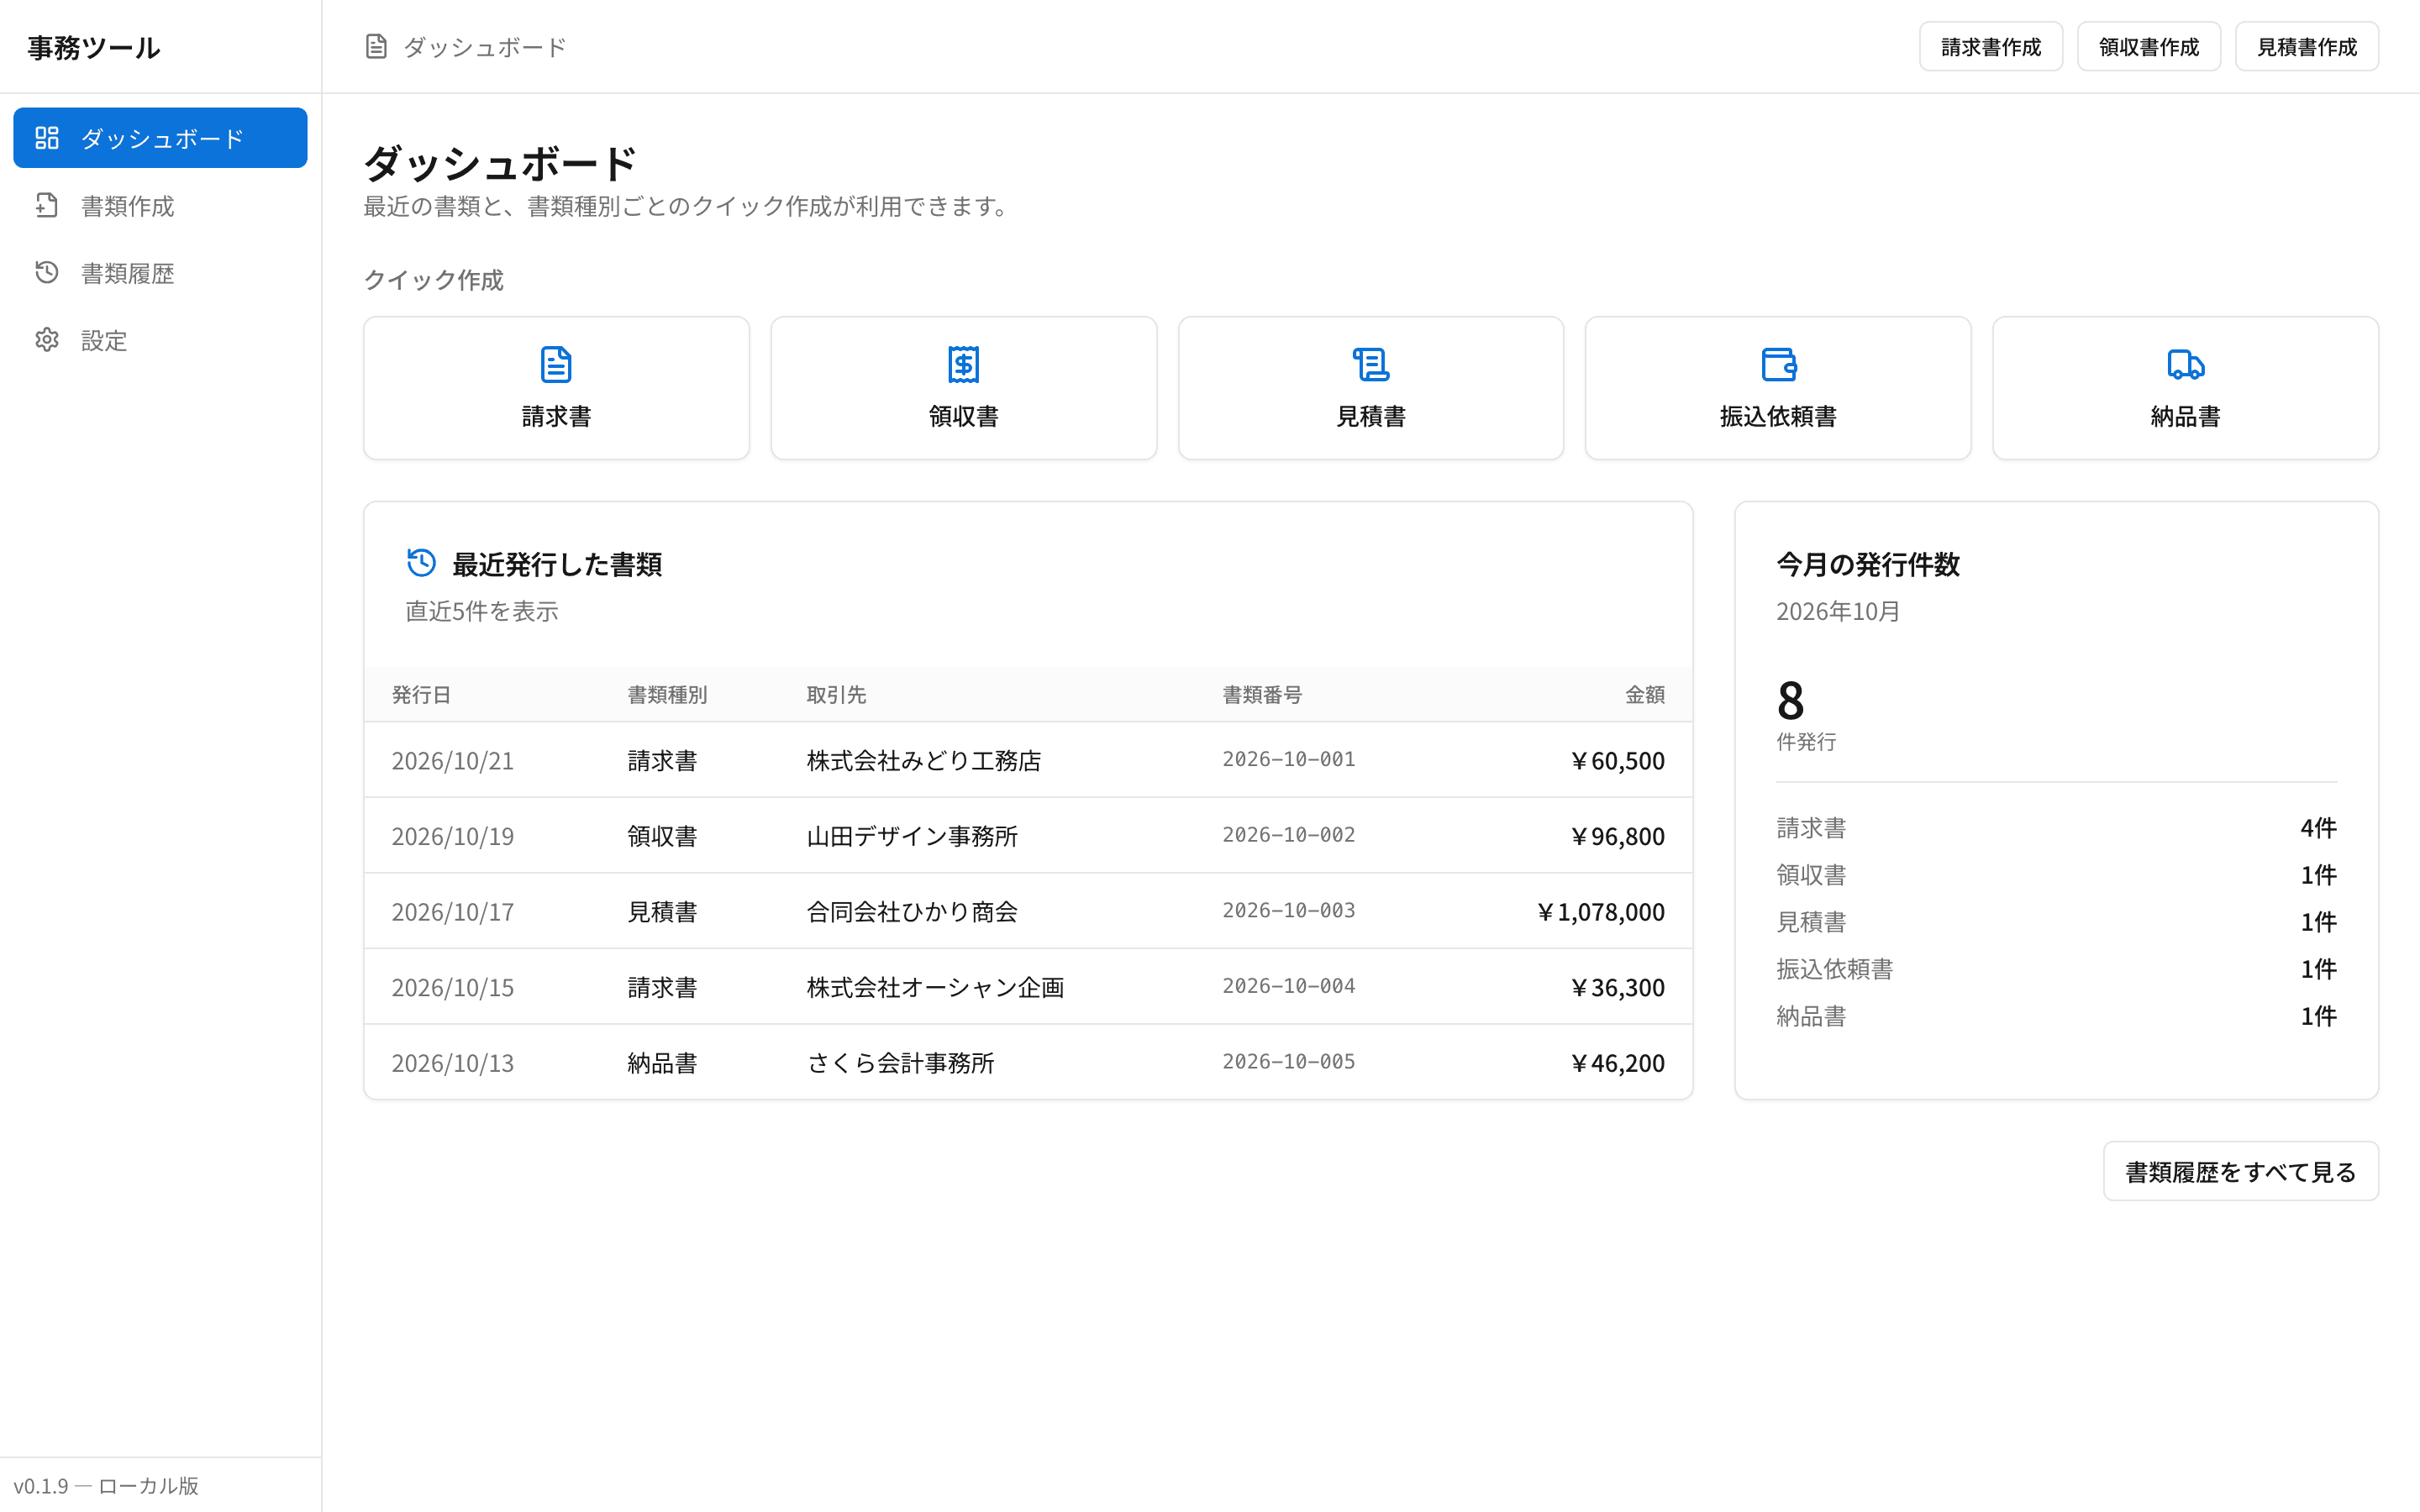
Task: Click the 書類作成 file-plus icon
Action: pyautogui.click(x=47, y=205)
